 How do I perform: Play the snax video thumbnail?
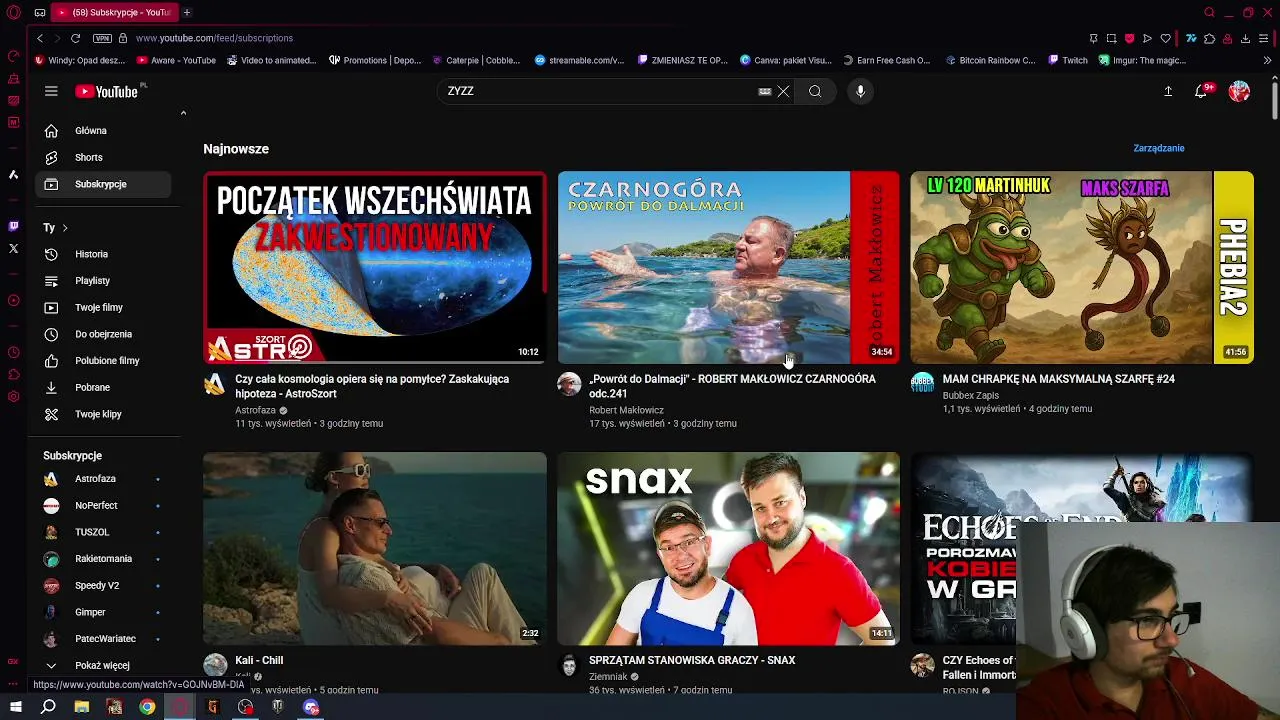point(729,548)
